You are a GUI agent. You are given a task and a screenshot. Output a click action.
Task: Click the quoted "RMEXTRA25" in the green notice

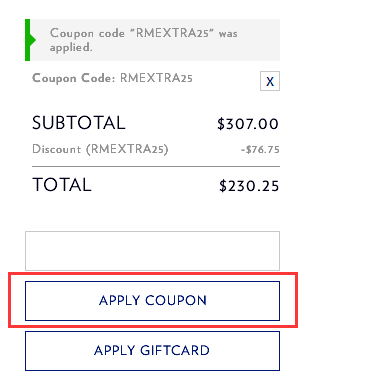point(171,33)
